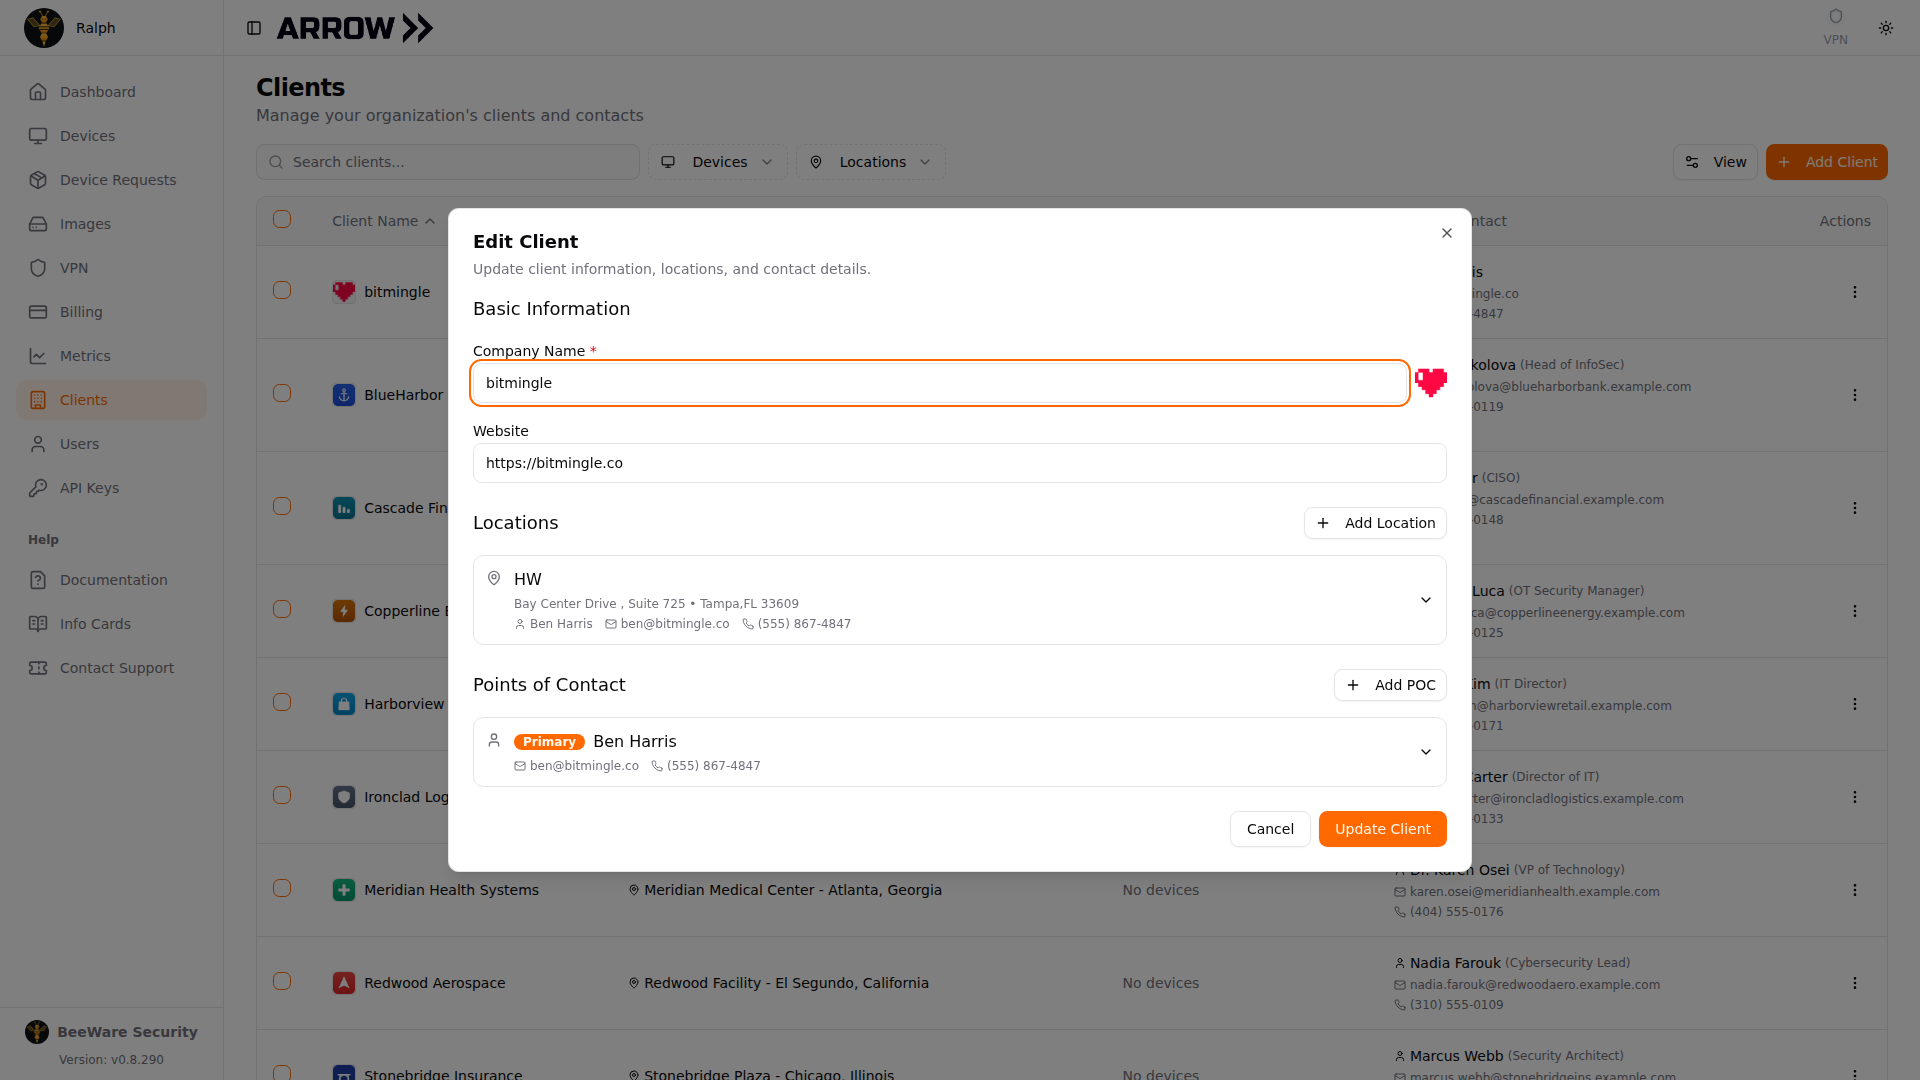This screenshot has height=1080, width=1920.
Task: Click the Harborview lock icon
Action: (344, 704)
